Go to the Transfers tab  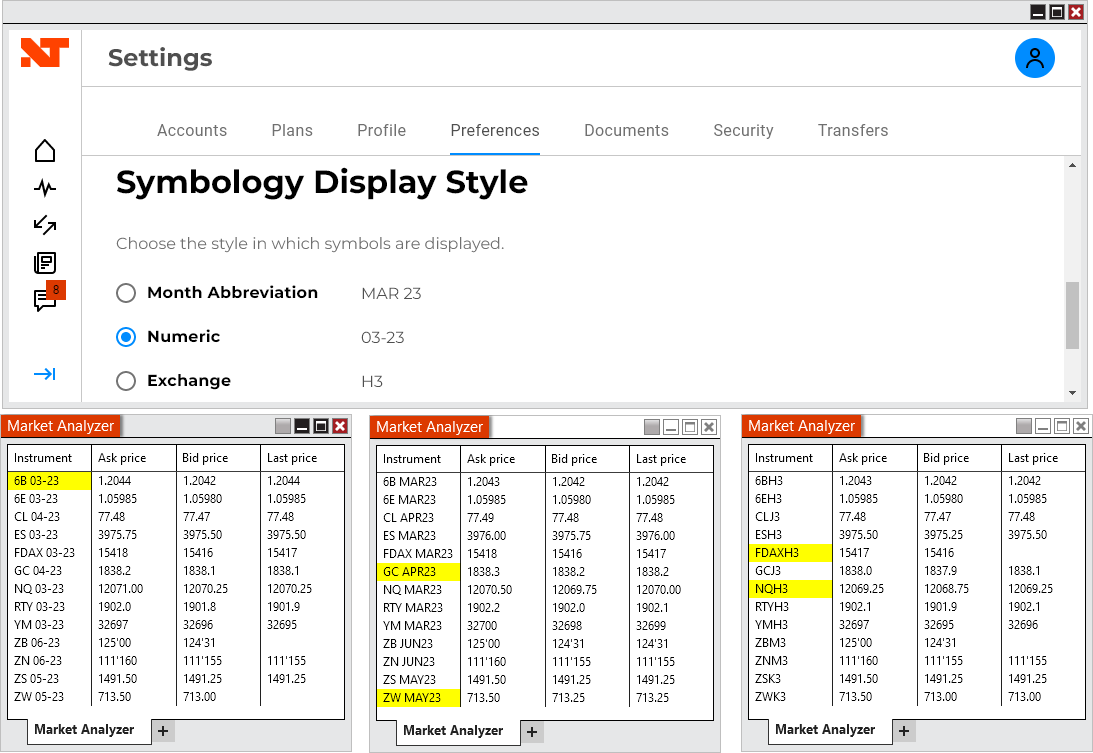[853, 131]
